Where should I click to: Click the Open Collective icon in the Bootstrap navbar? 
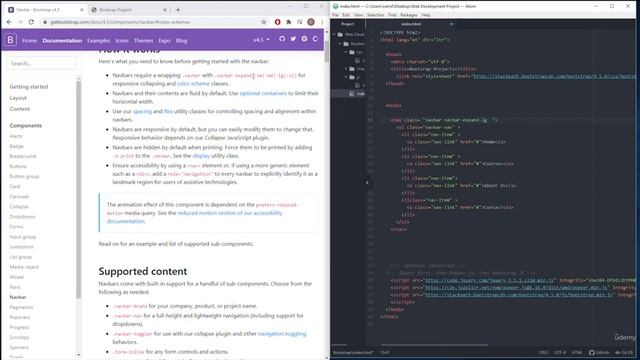point(315,39)
